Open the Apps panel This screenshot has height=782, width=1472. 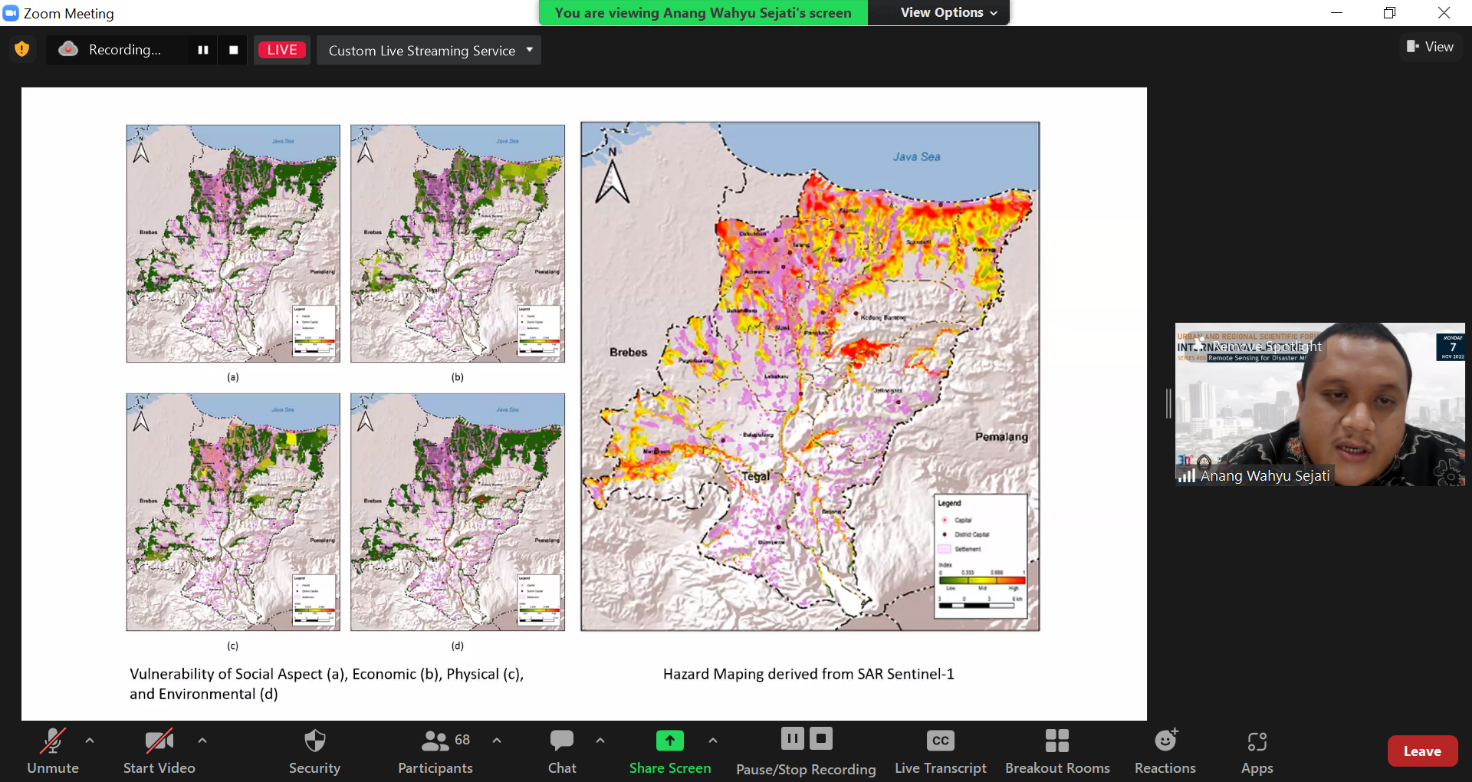coord(1257,751)
